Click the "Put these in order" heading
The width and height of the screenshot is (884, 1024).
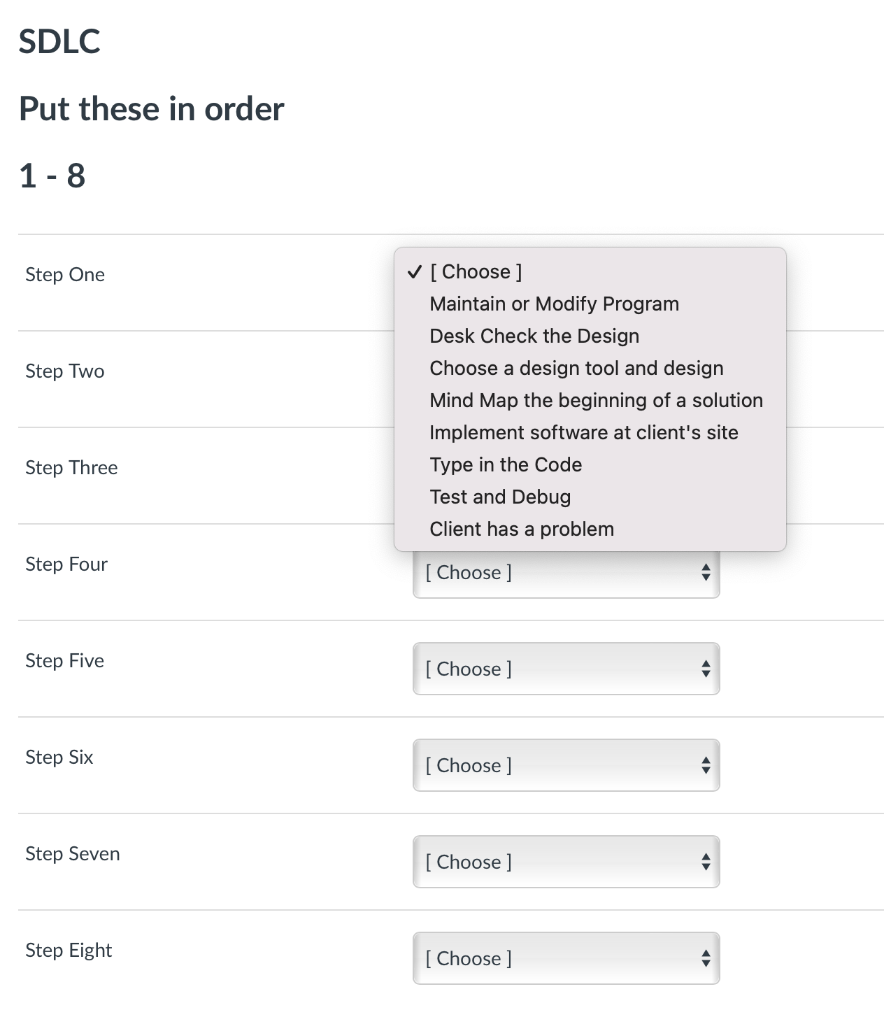coord(151,109)
